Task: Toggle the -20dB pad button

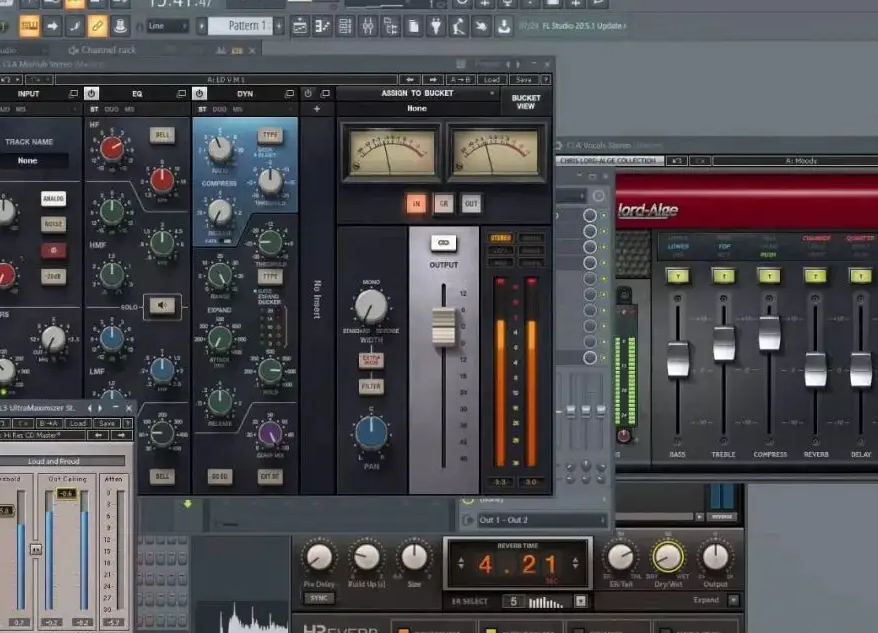Action: point(53,276)
